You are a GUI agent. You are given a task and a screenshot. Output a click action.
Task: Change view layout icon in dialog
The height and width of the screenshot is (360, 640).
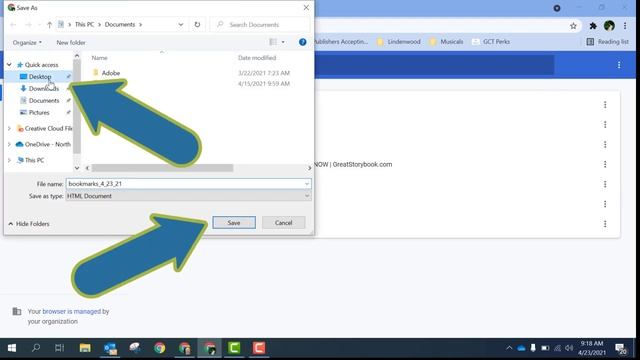pyautogui.click(x=273, y=42)
